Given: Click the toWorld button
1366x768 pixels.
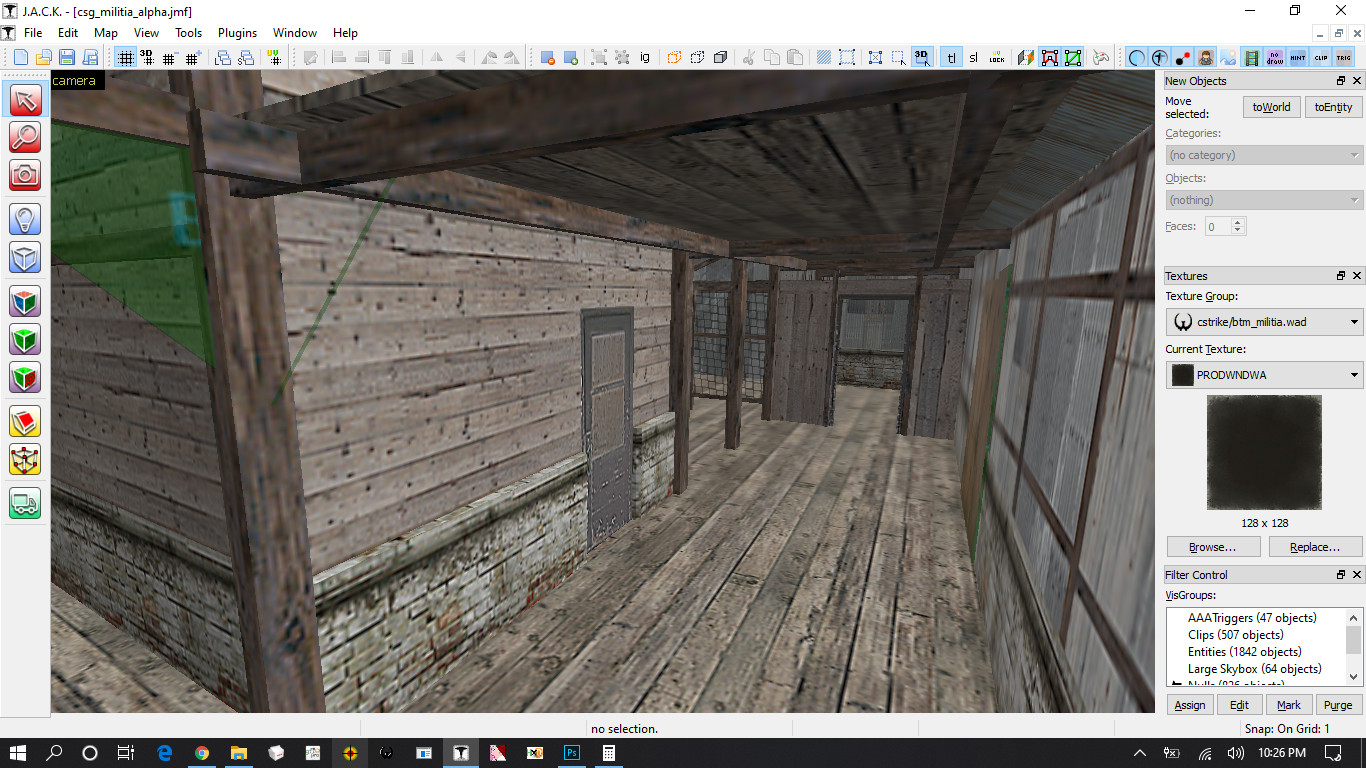Looking at the screenshot, I should (x=1272, y=107).
